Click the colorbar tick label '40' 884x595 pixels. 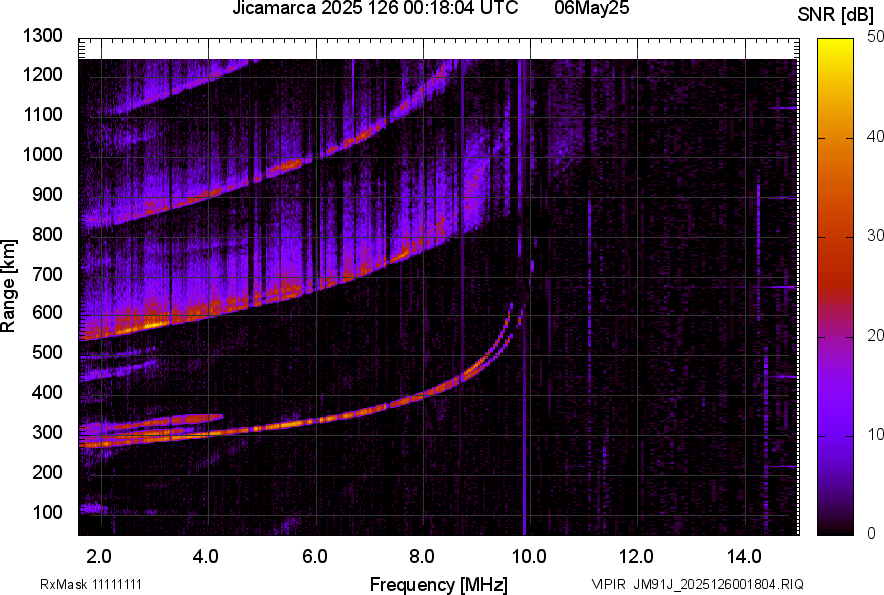[875, 136]
